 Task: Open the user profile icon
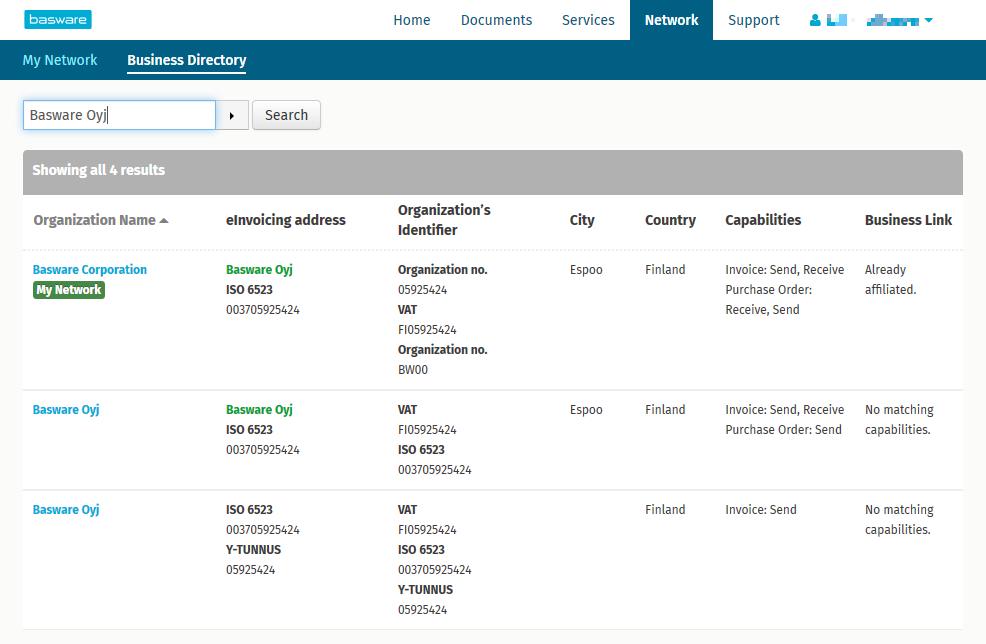click(x=815, y=20)
